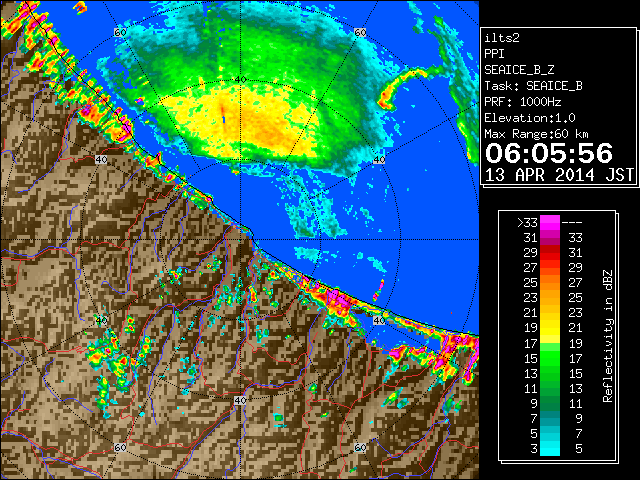Pick the dark green 11–13 dBZ swatch
The image size is (640, 480).
pos(550,388)
